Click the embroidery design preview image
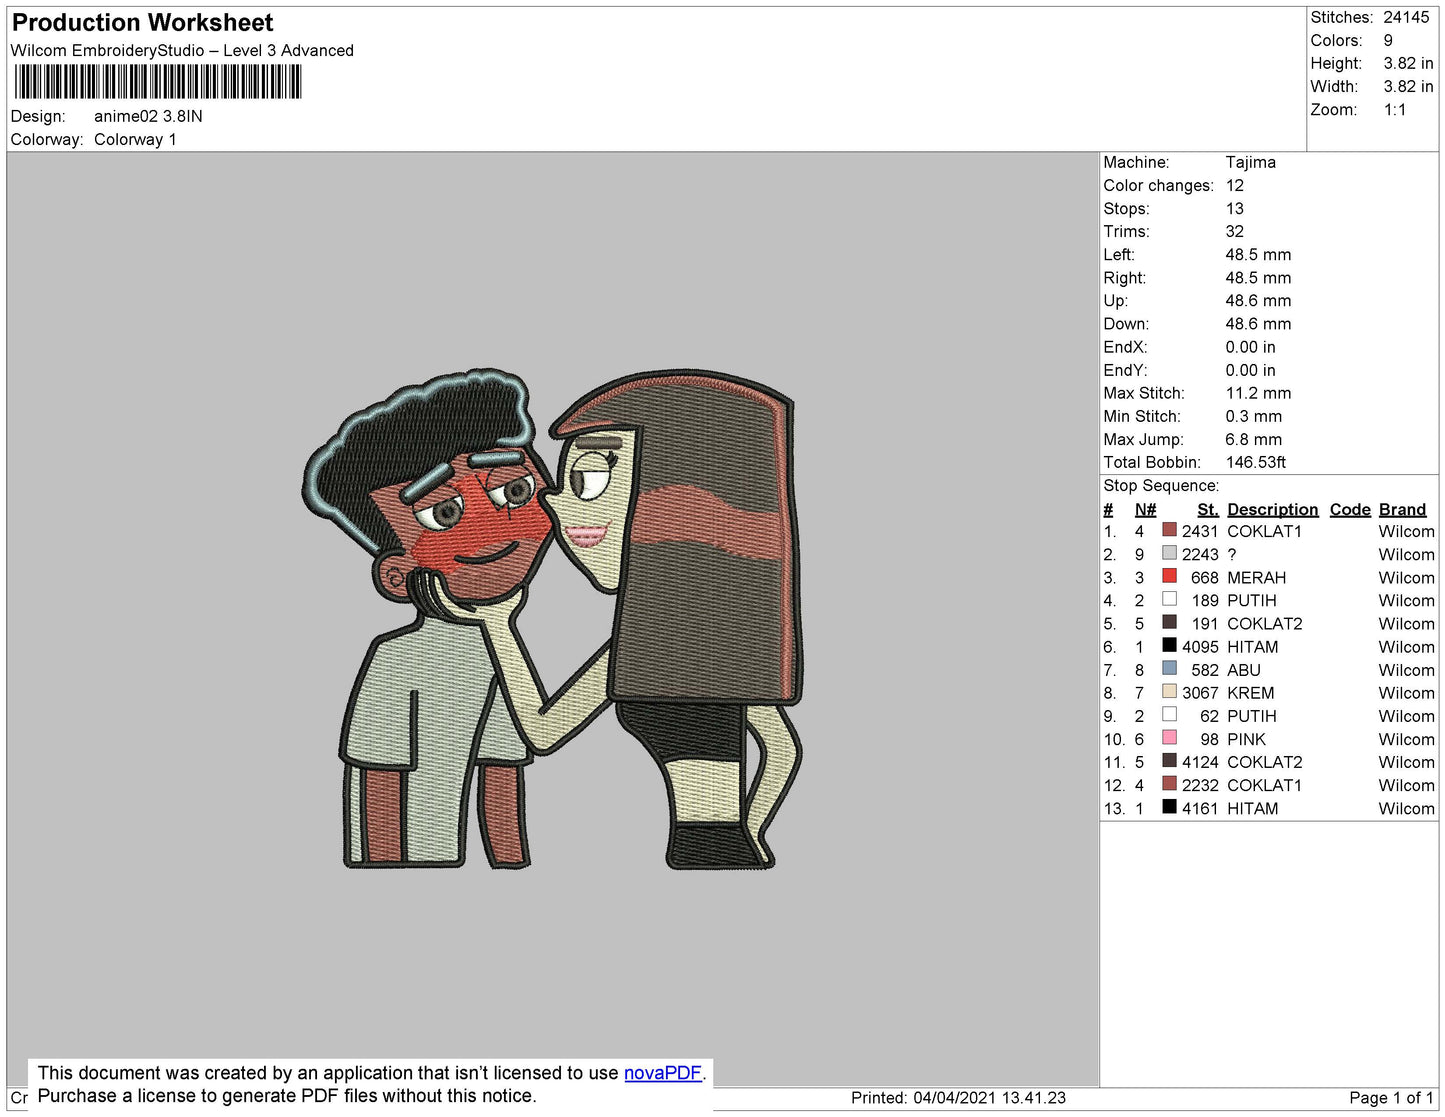Screen dimensions: 1445x1117 click(553, 619)
